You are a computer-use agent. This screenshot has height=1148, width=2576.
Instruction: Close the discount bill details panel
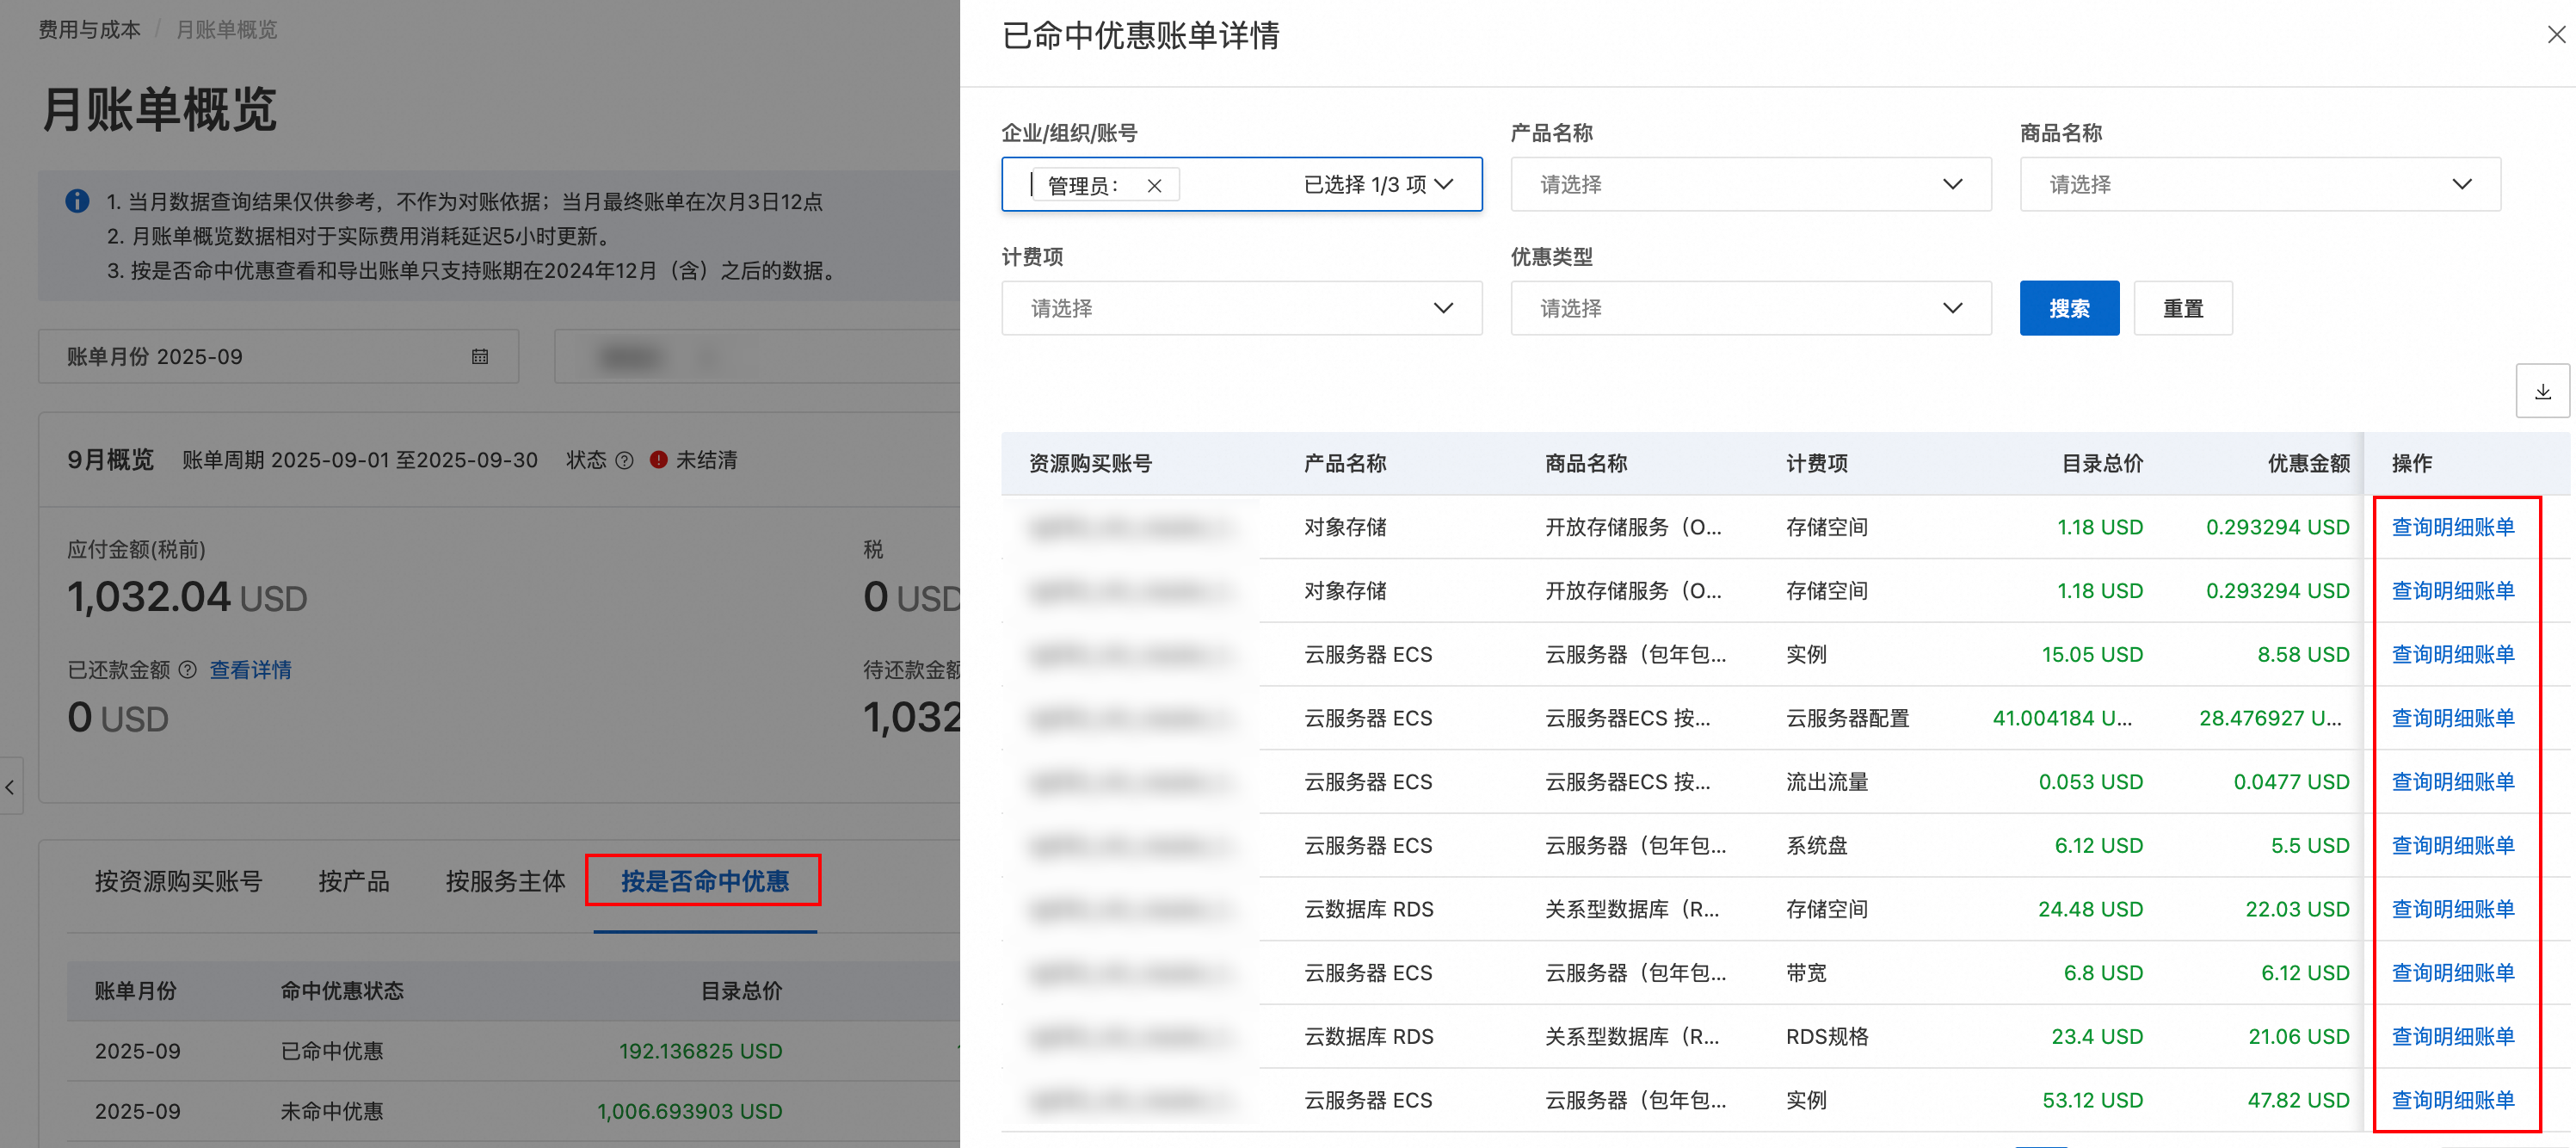click(x=2555, y=35)
